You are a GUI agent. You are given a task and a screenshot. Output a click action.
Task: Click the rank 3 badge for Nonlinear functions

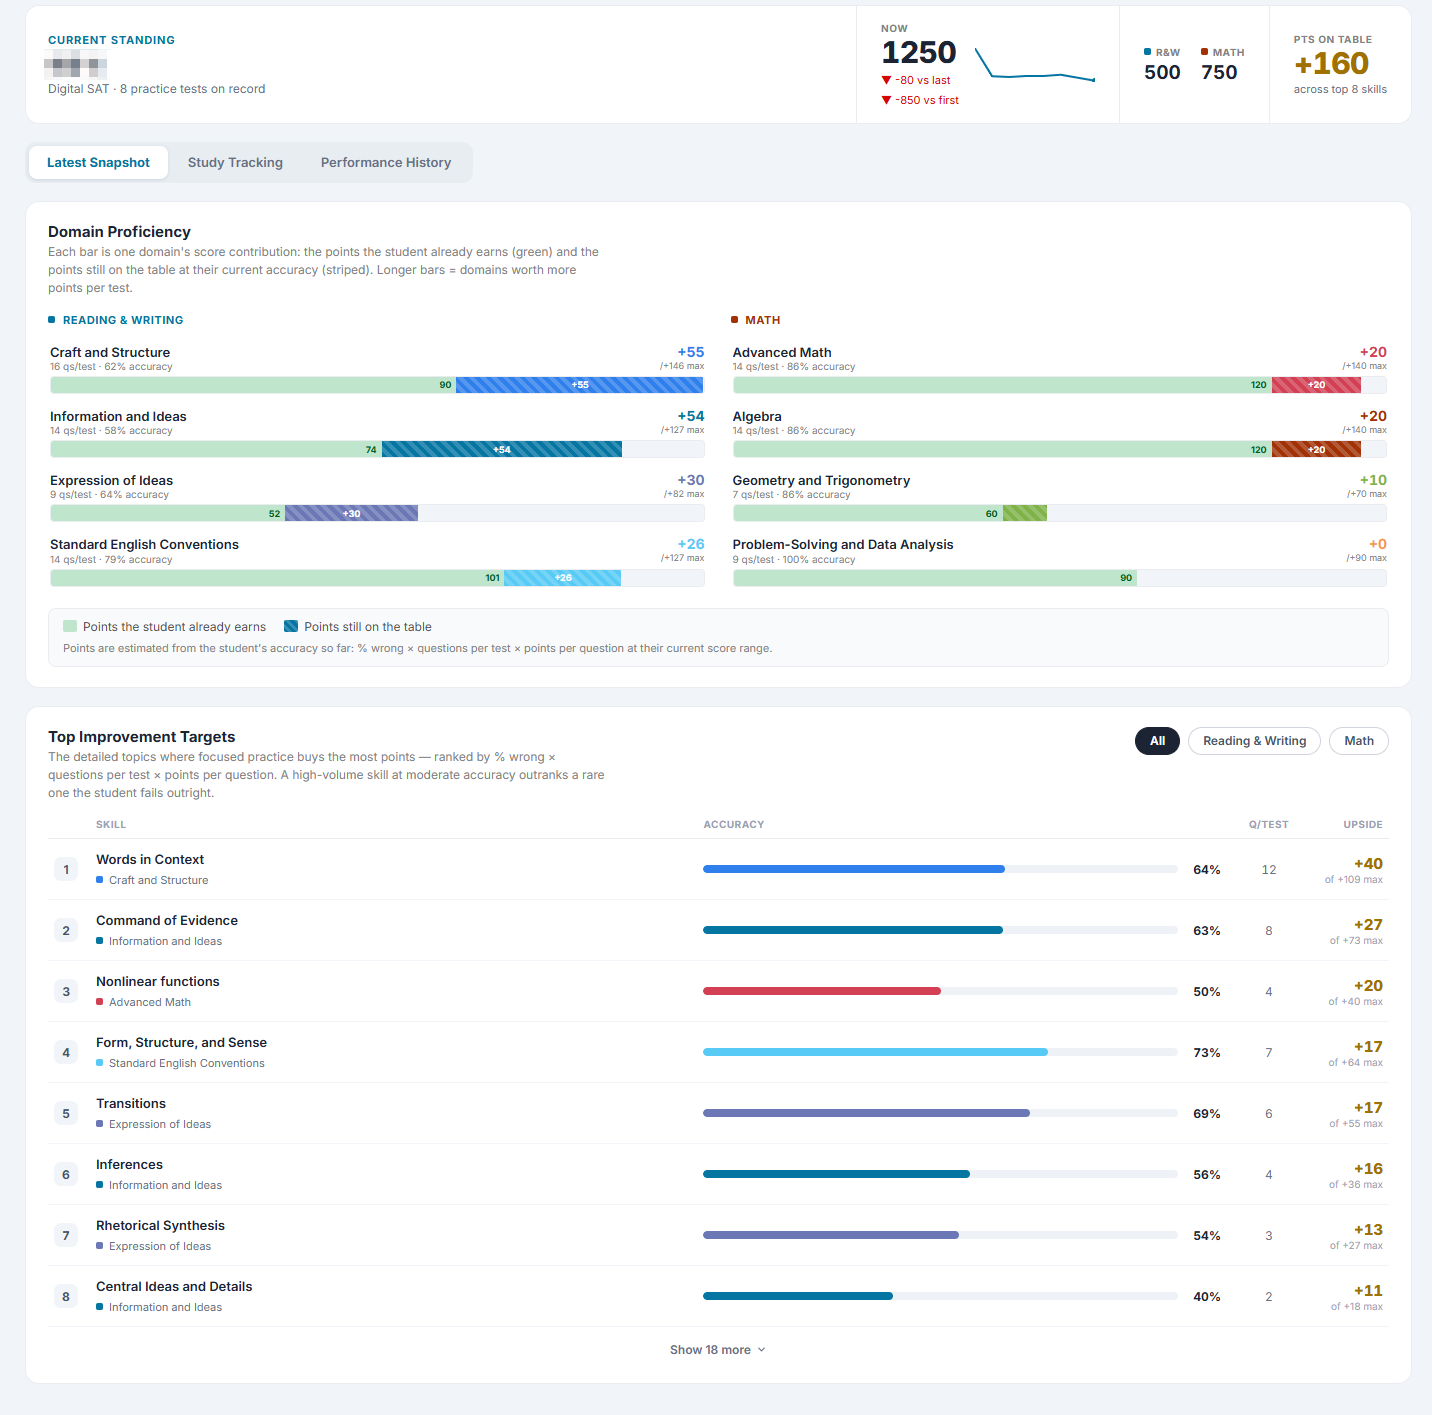[66, 992]
